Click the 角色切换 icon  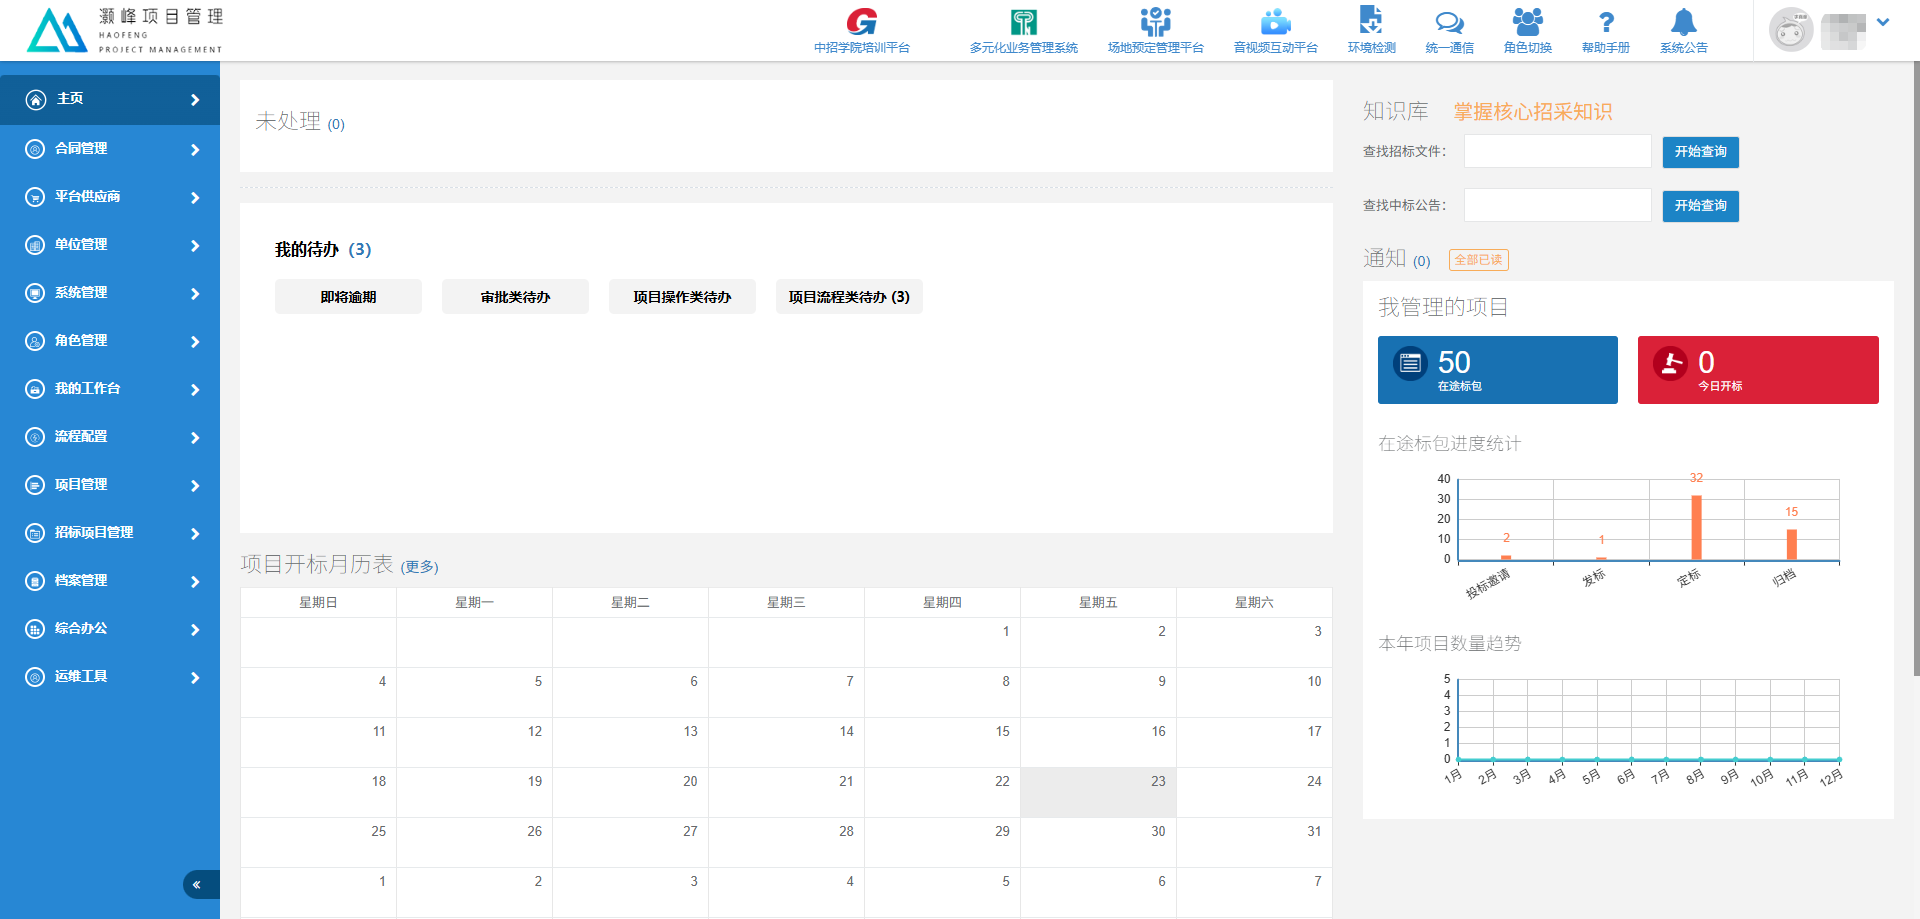click(1527, 22)
